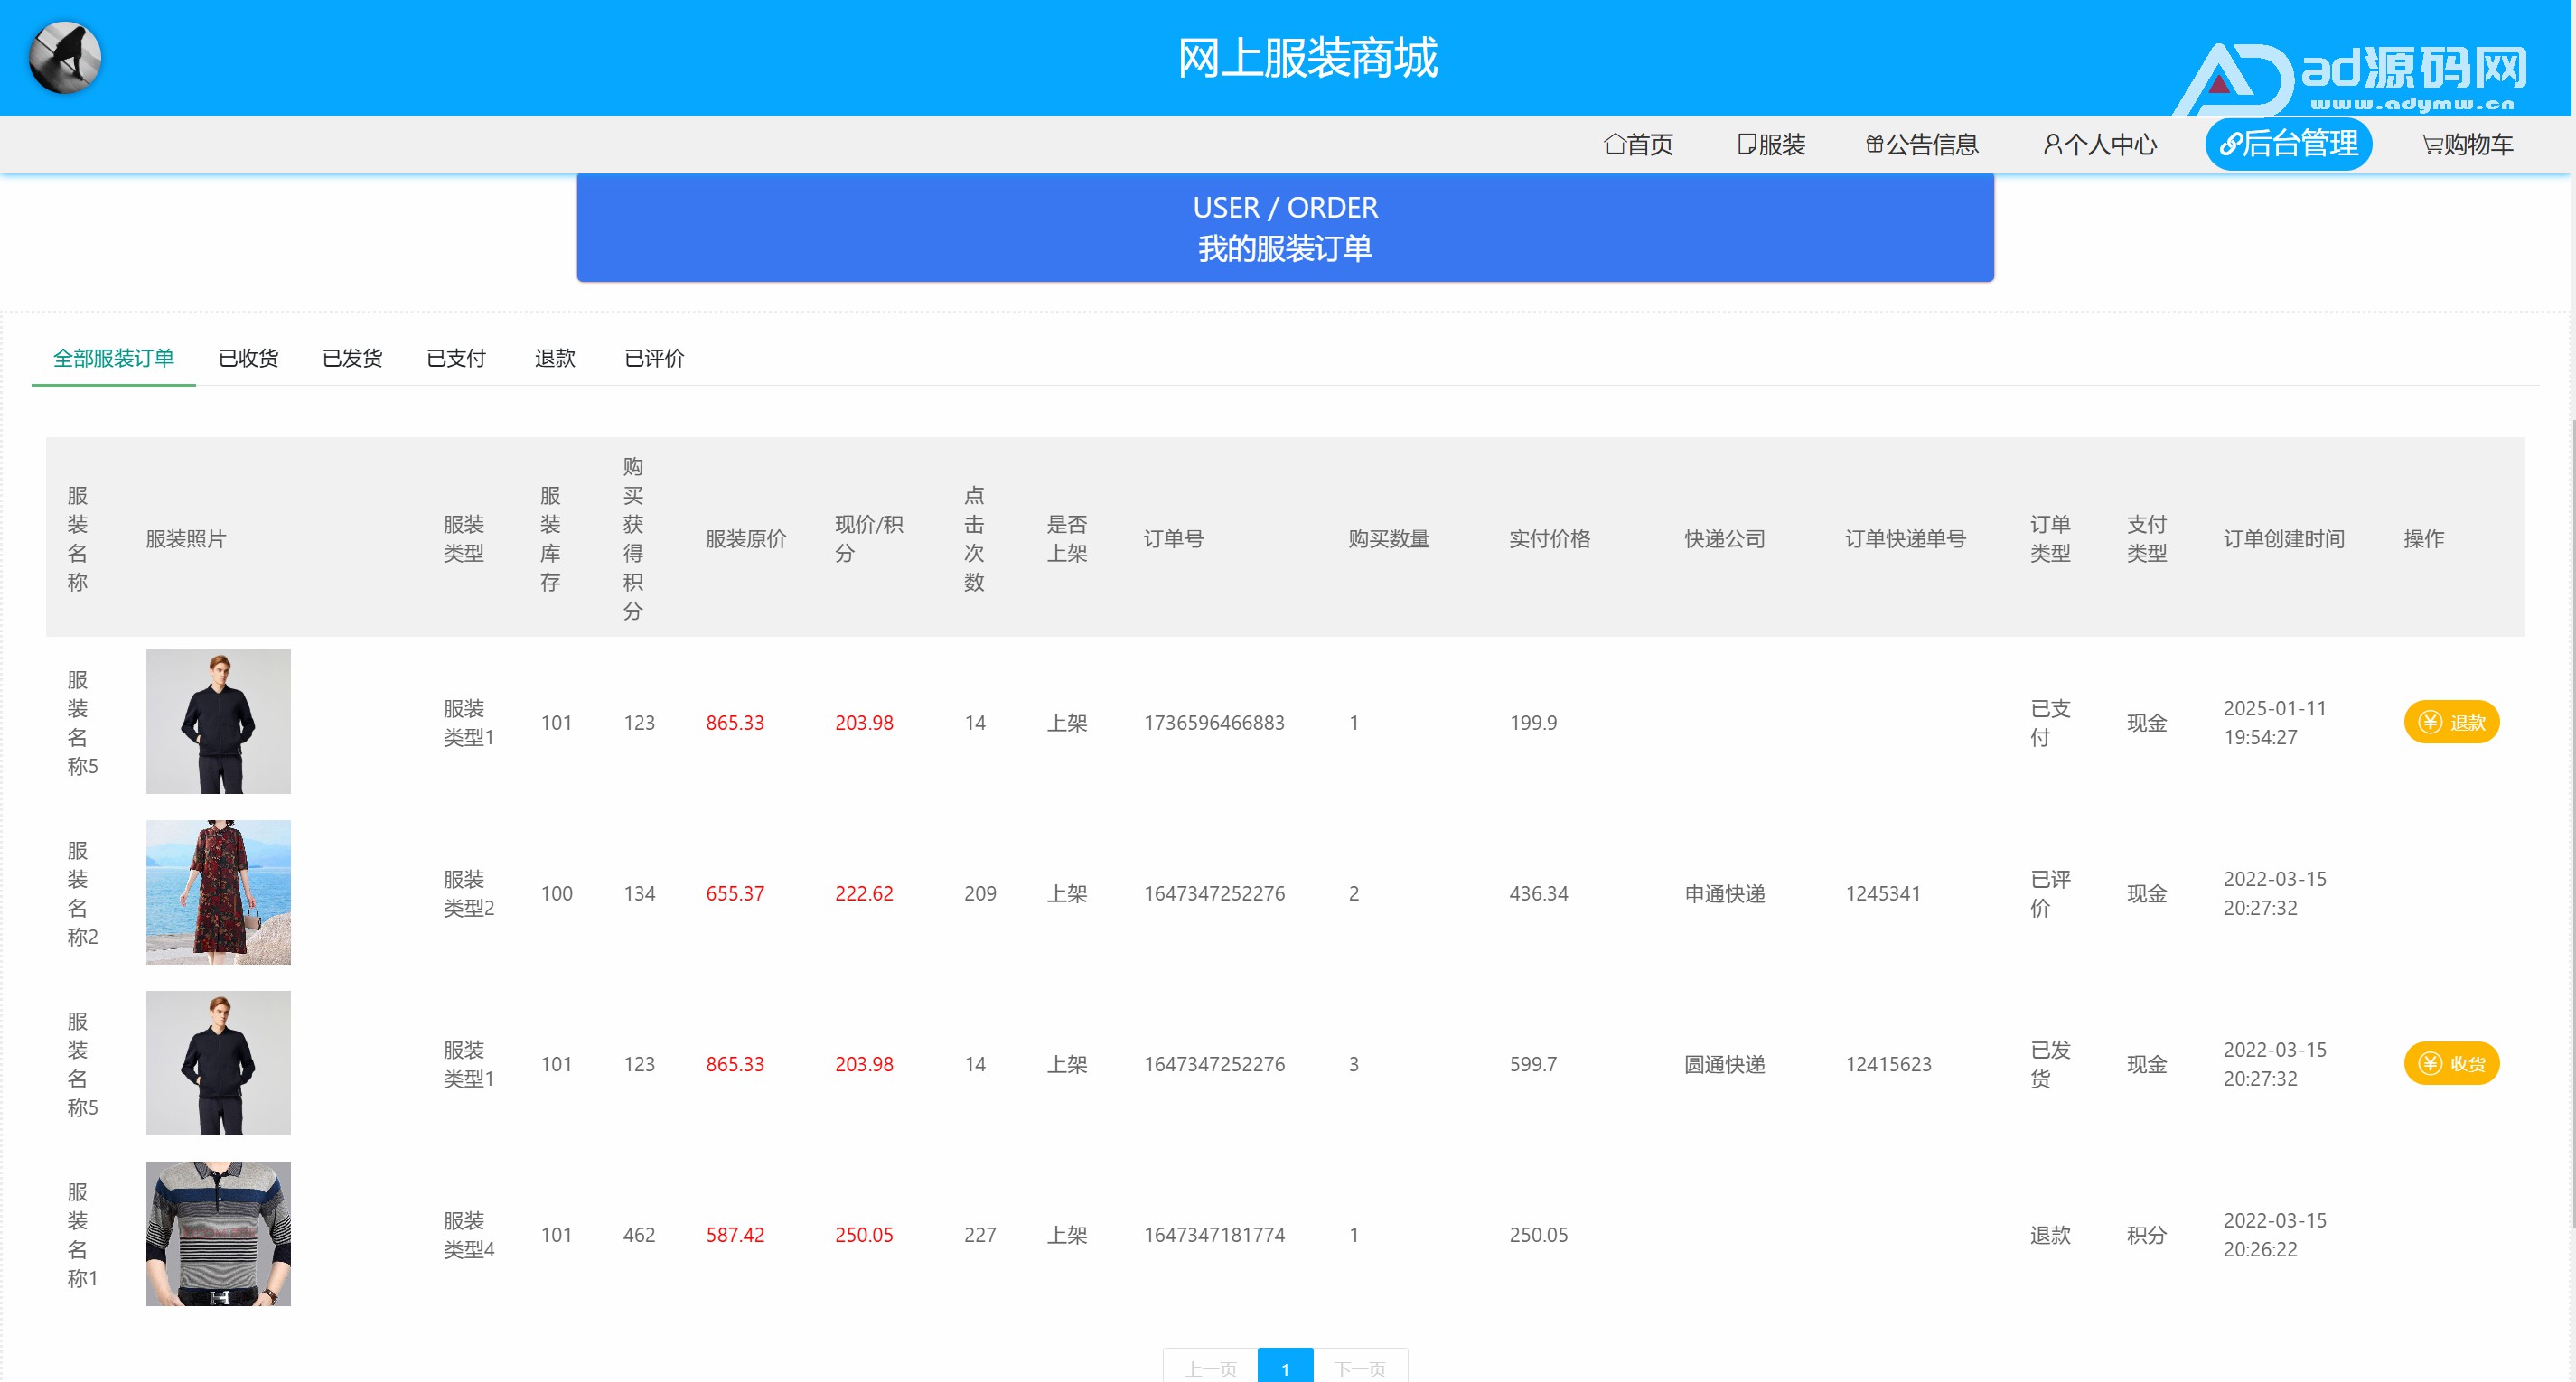Screen dimensions: 2576x1382
Task: Switch to the 已发货 tab
Action: click(x=352, y=358)
